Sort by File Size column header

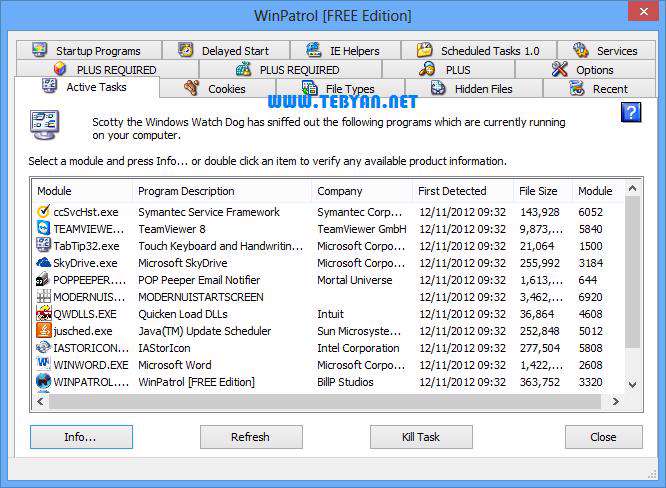[543, 191]
